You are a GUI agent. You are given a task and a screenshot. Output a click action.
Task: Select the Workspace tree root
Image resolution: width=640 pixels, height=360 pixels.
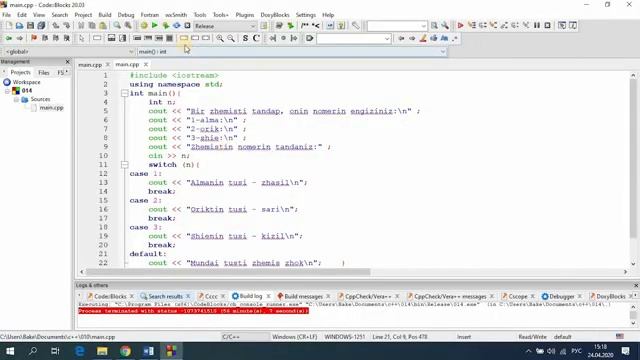tap(26, 82)
